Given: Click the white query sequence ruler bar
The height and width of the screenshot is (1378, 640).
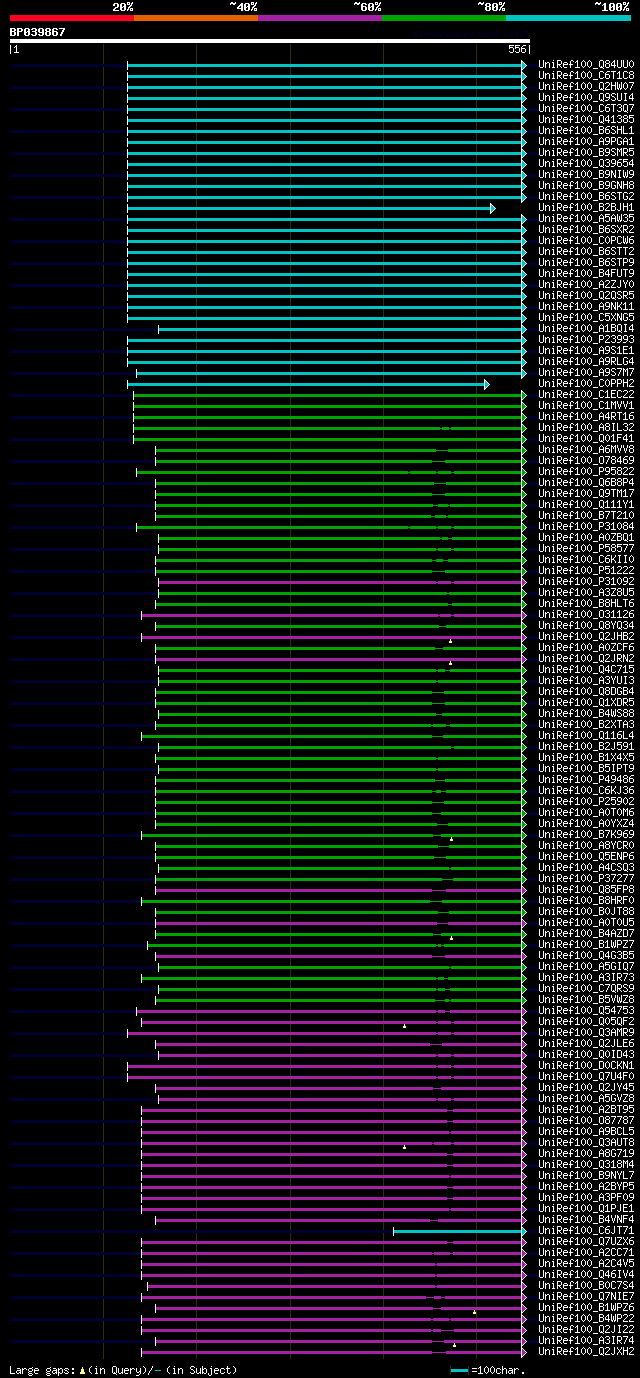Looking at the screenshot, I should 269,41.
